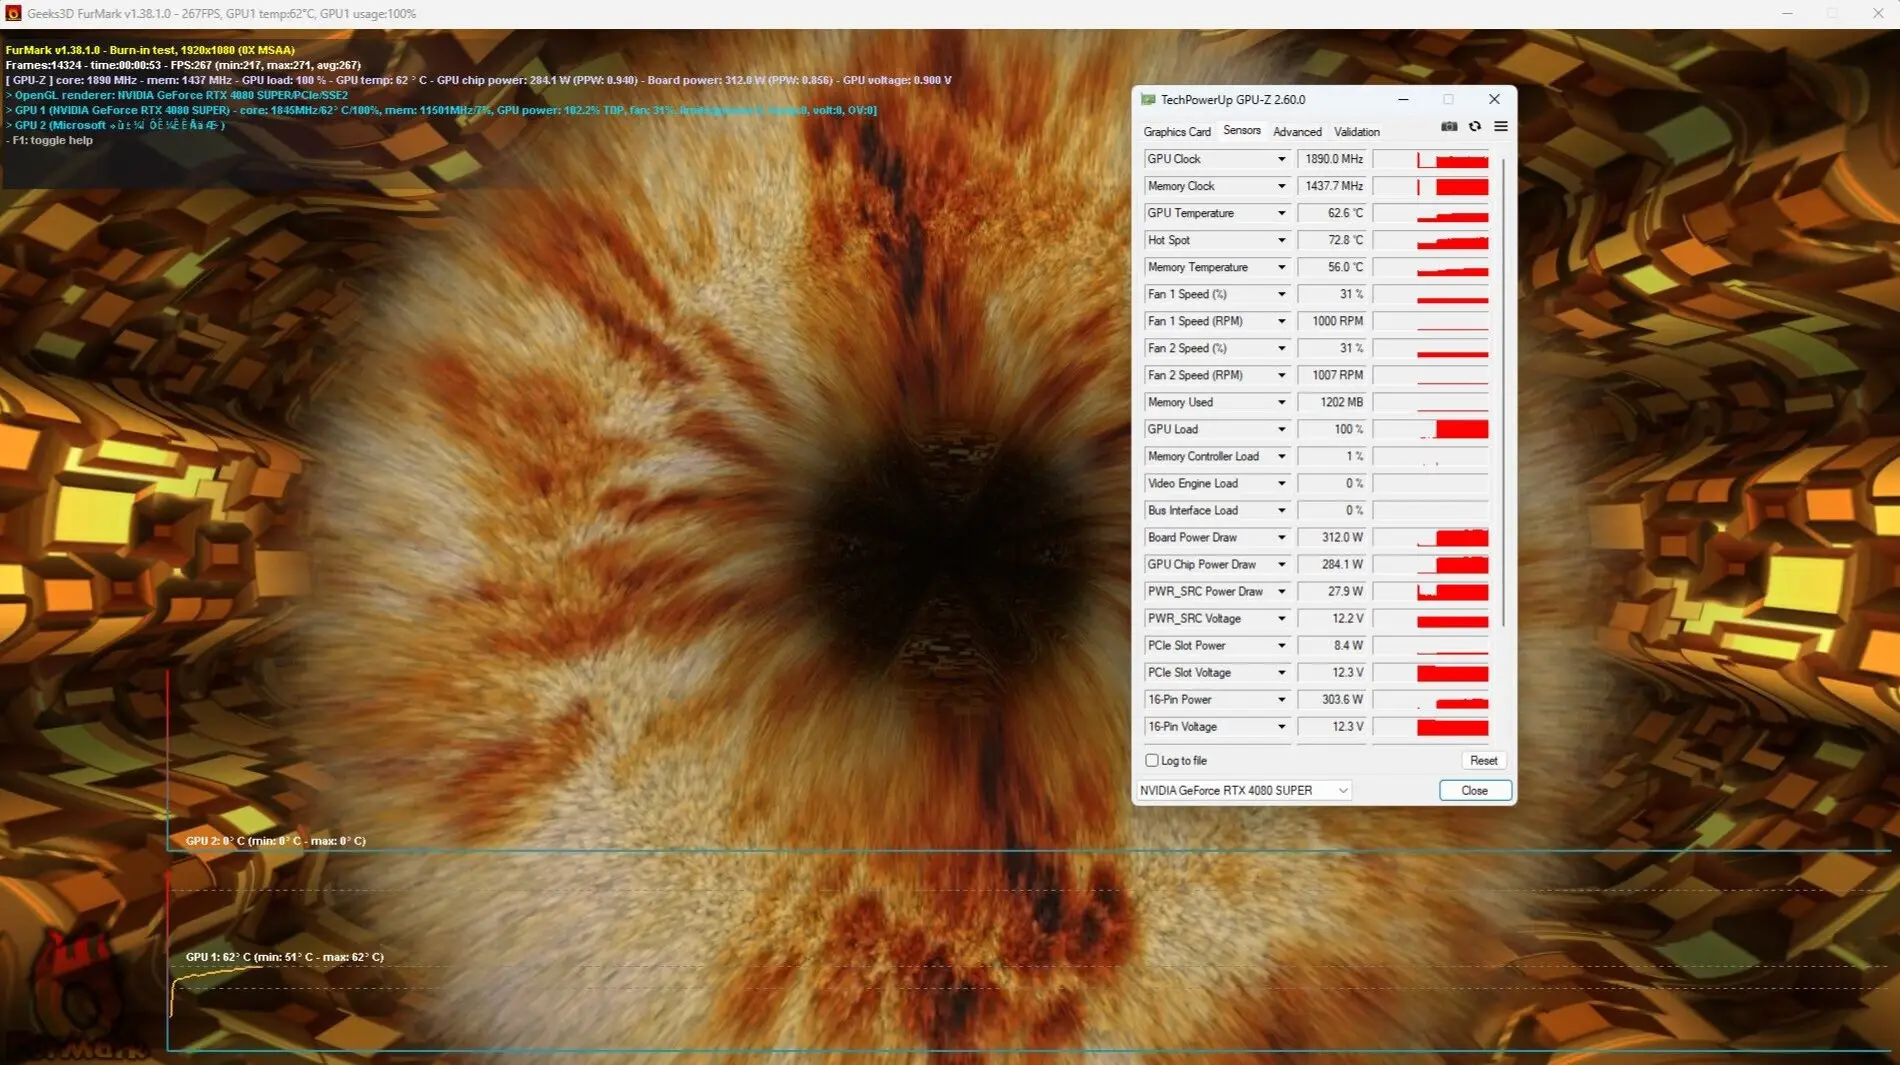Click the GPU Load history graph
Screen dimensions: 1900x1065
point(1431,430)
